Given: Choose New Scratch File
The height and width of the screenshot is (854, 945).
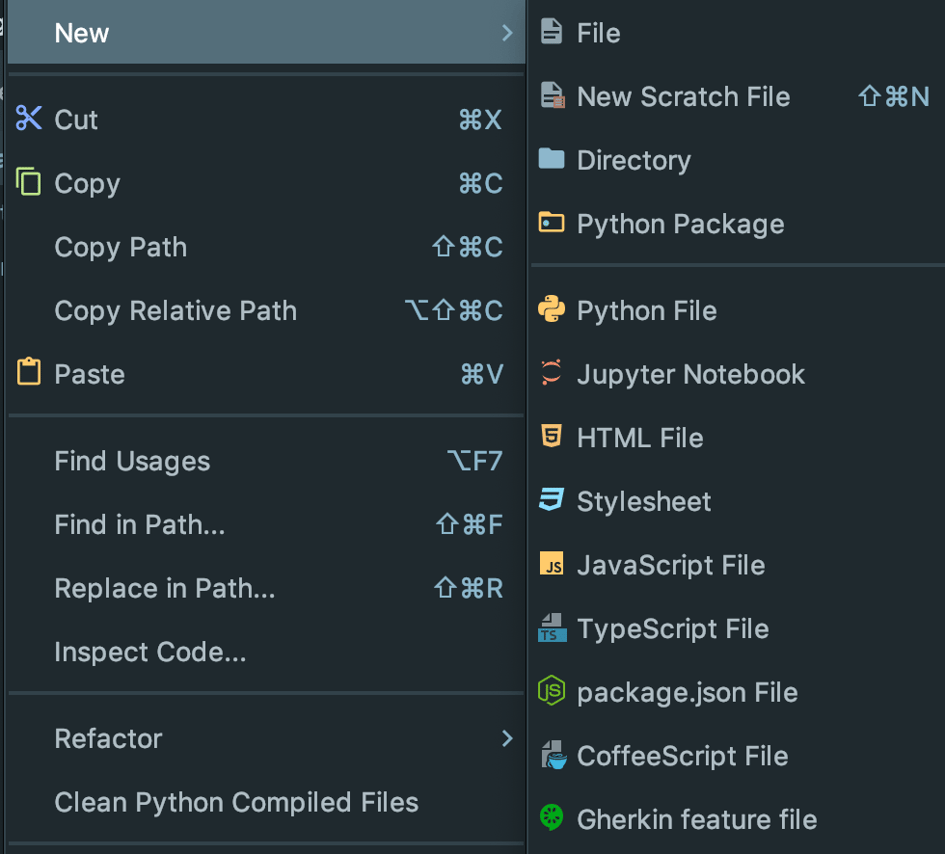Looking at the screenshot, I should (x=683, y=96).
